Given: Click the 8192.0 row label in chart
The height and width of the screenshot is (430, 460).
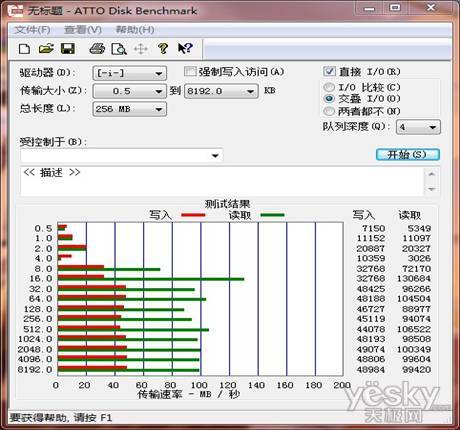Looking at the screenshot, I should coord(35,369).
